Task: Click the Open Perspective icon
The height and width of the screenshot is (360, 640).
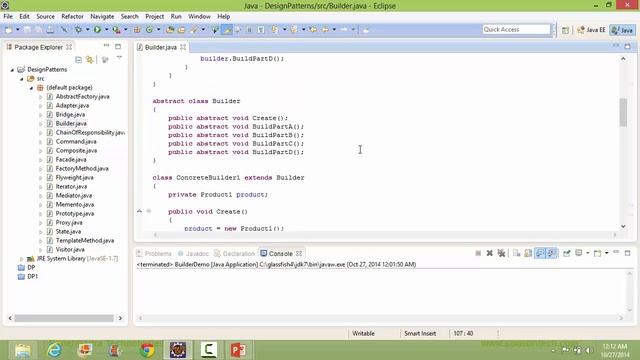Action: [565, 30]
